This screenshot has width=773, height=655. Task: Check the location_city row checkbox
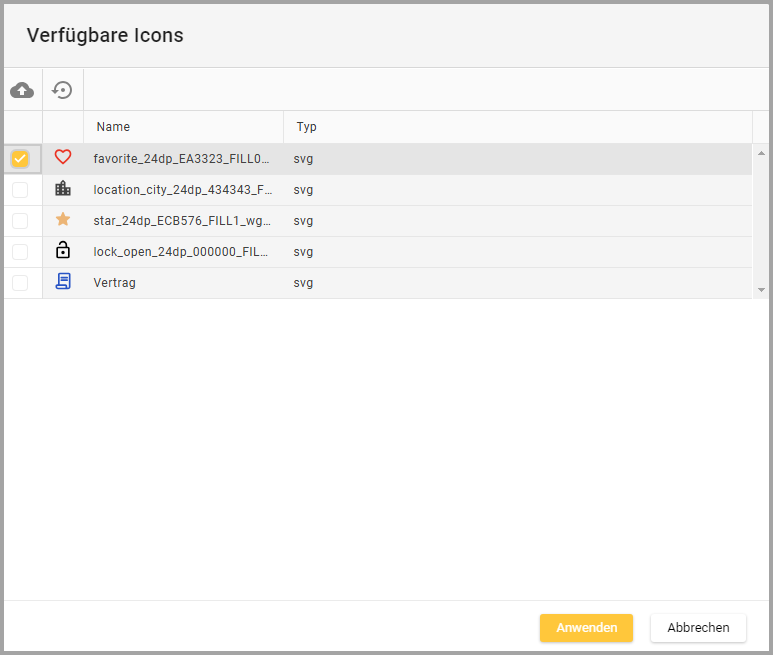(20, 190)
